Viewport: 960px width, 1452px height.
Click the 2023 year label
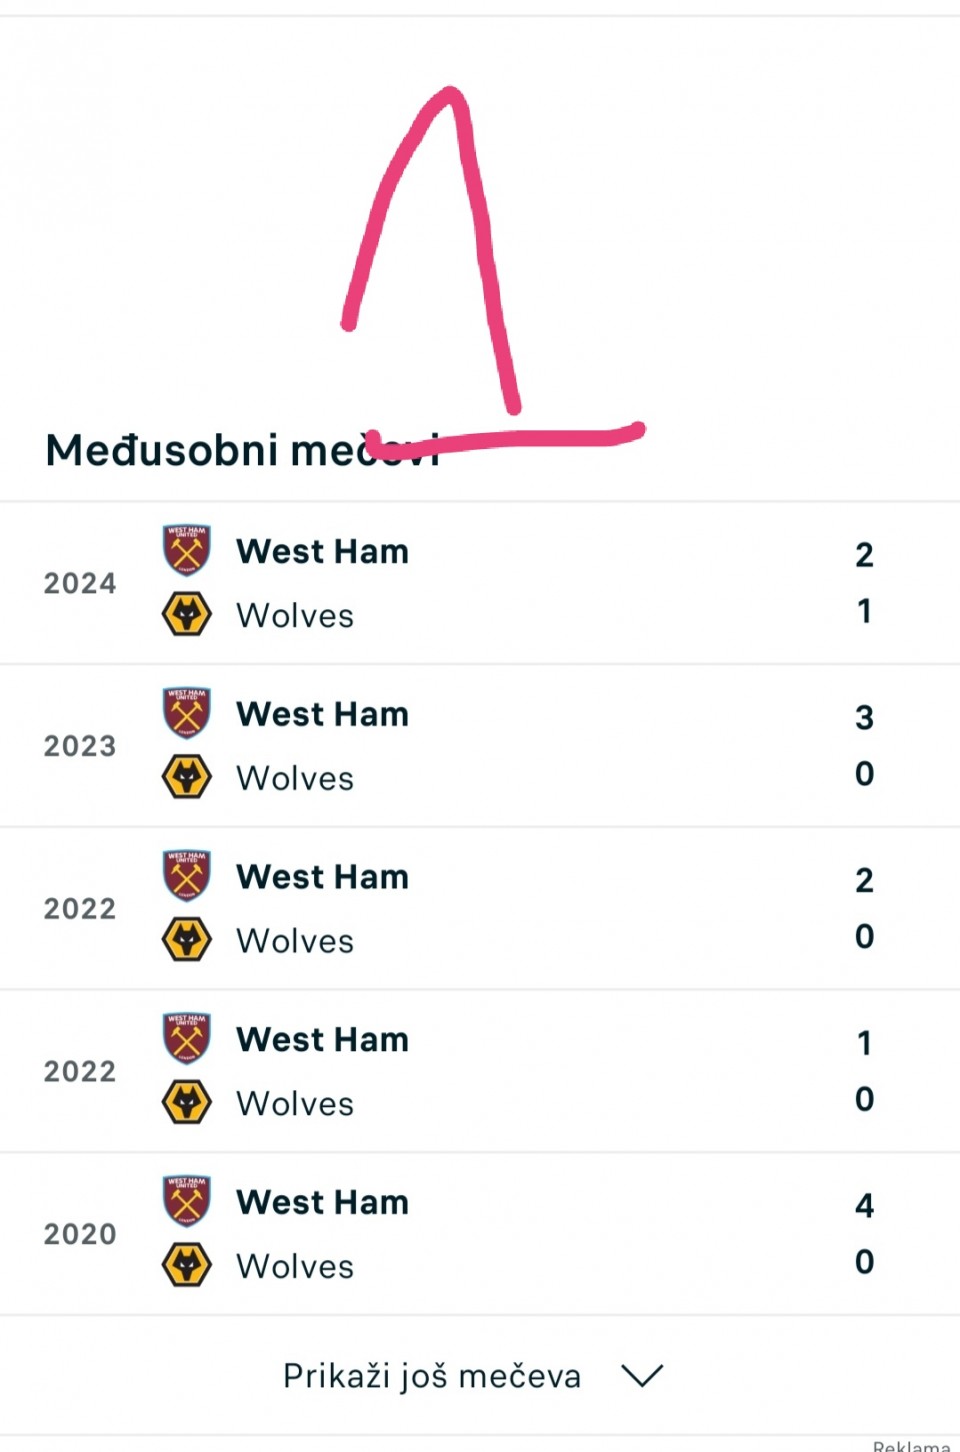pos(80,746)
